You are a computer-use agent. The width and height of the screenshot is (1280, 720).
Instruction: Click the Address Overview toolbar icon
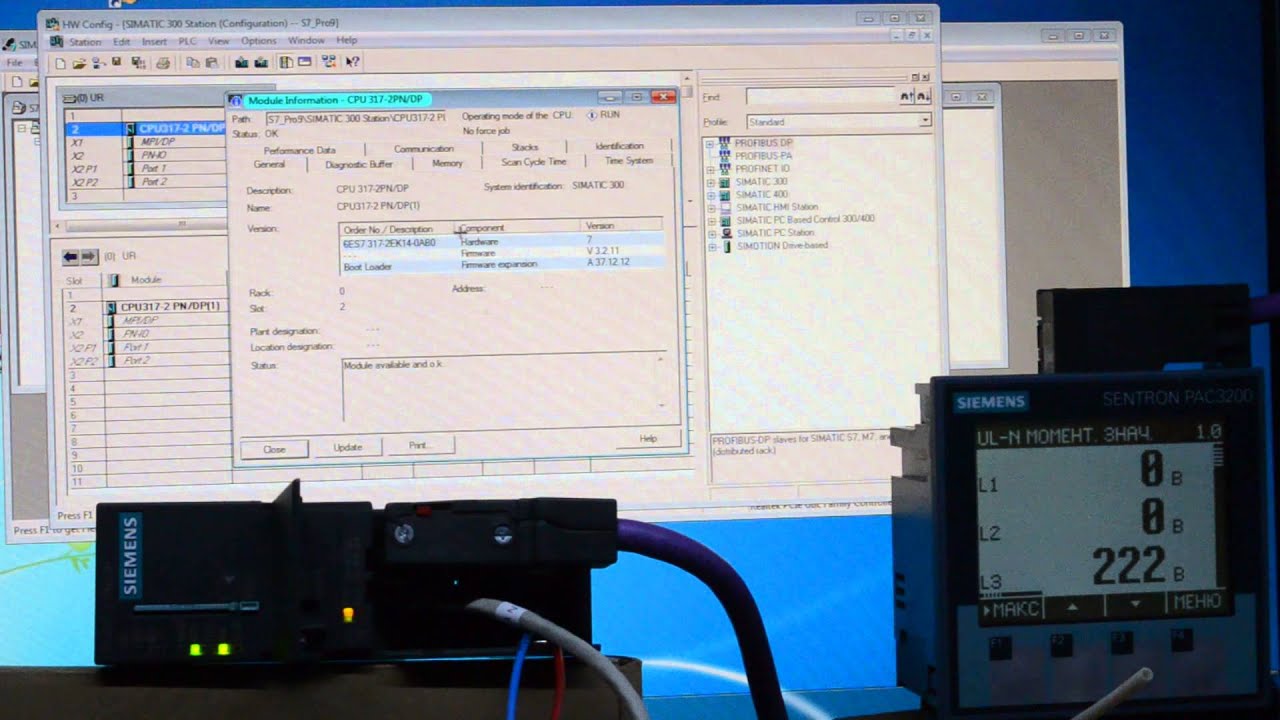point(305,62)
